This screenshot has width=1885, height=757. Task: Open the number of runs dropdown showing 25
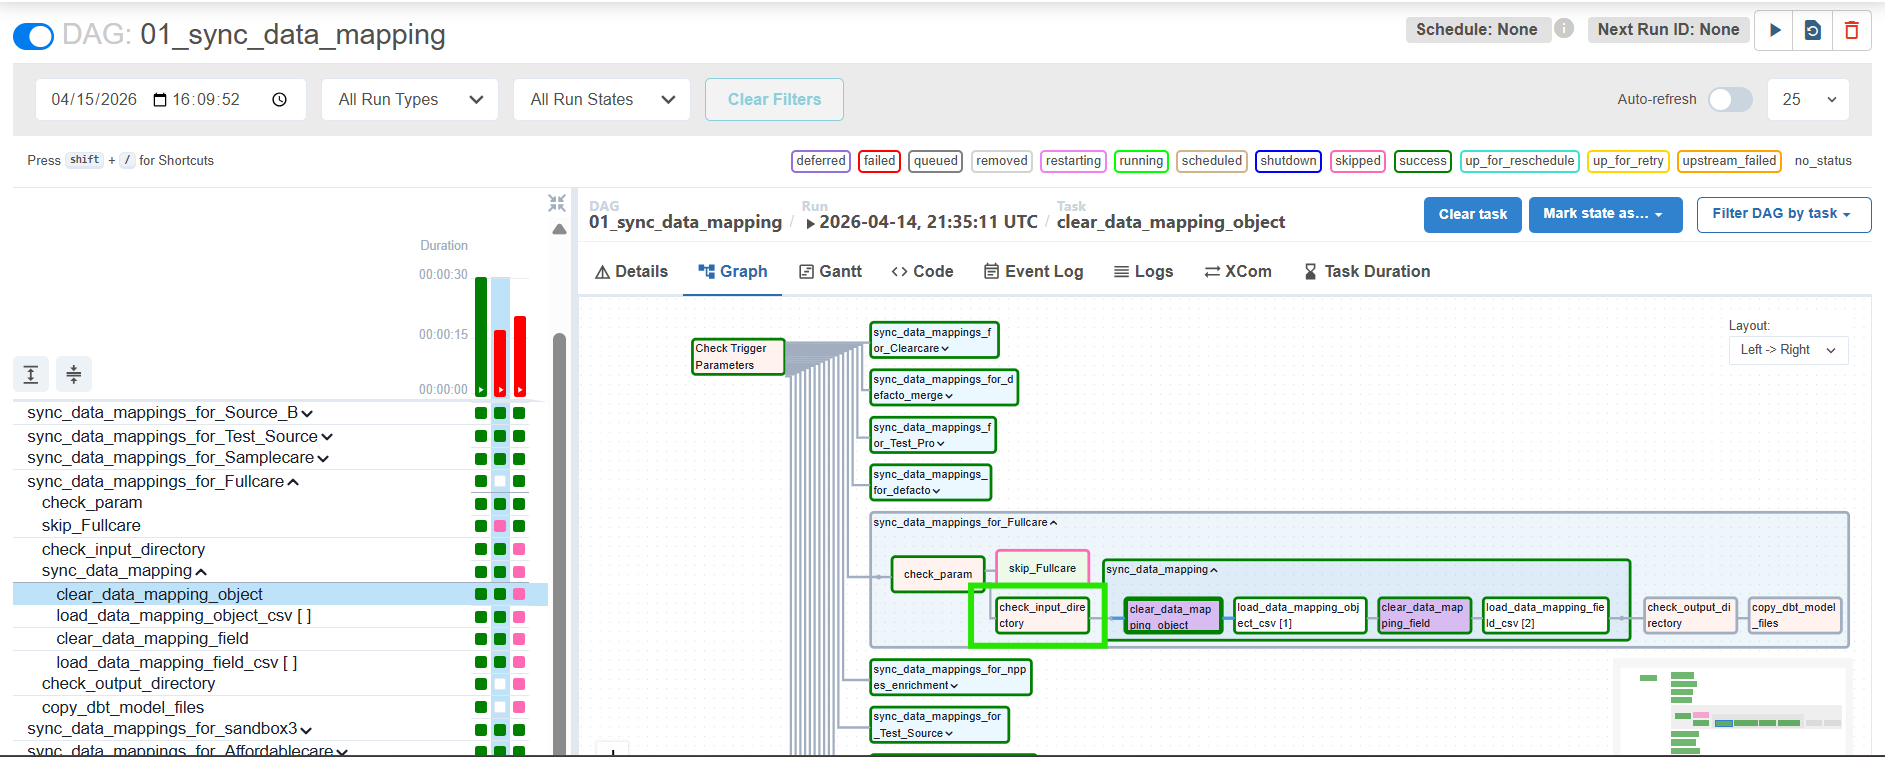click(1809, 100)
